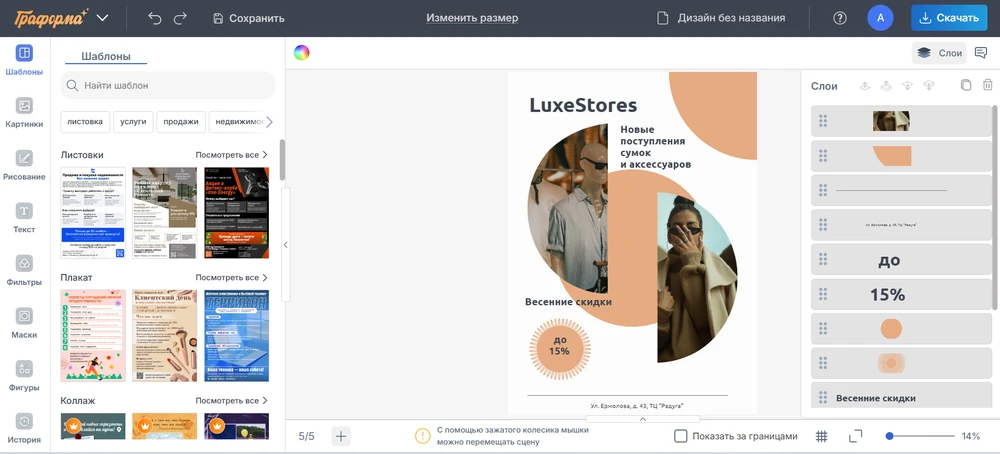Viewport: 1000px width, 454px height.
Task: Expand the Графорама logo dropdown chevron
Action: click(x=103, y=18)
